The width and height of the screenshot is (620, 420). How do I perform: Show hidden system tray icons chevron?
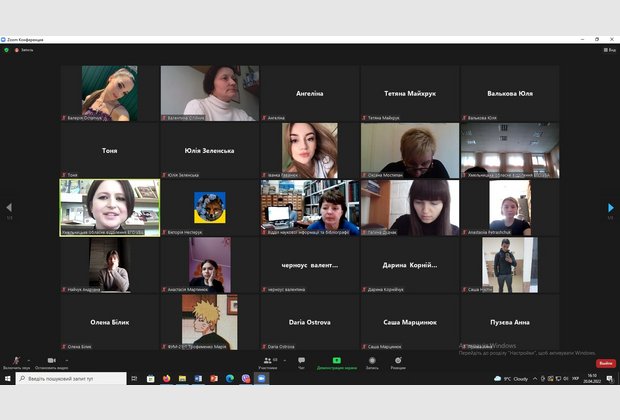(x=535, y=379)
